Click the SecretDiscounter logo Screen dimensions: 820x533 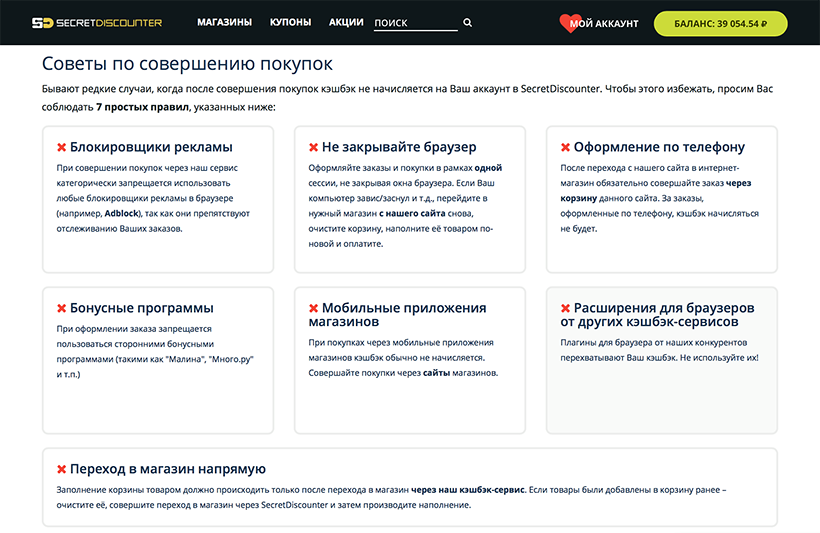coord(96,23)
